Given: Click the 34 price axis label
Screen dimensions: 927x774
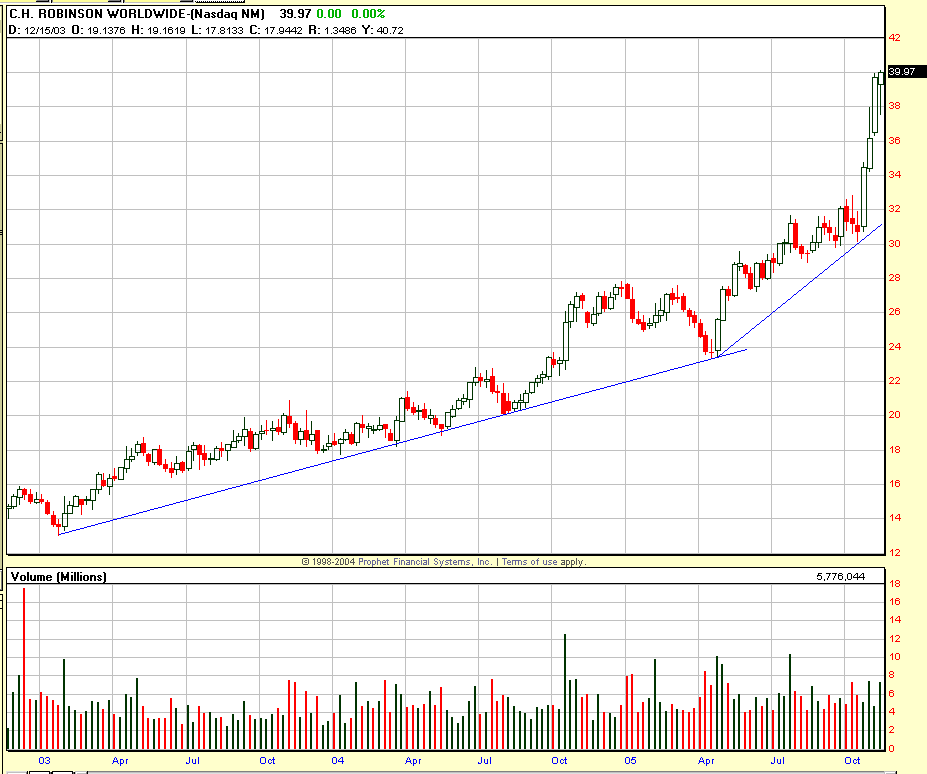Looking at the screenshot, I should [x=894, y=174].
